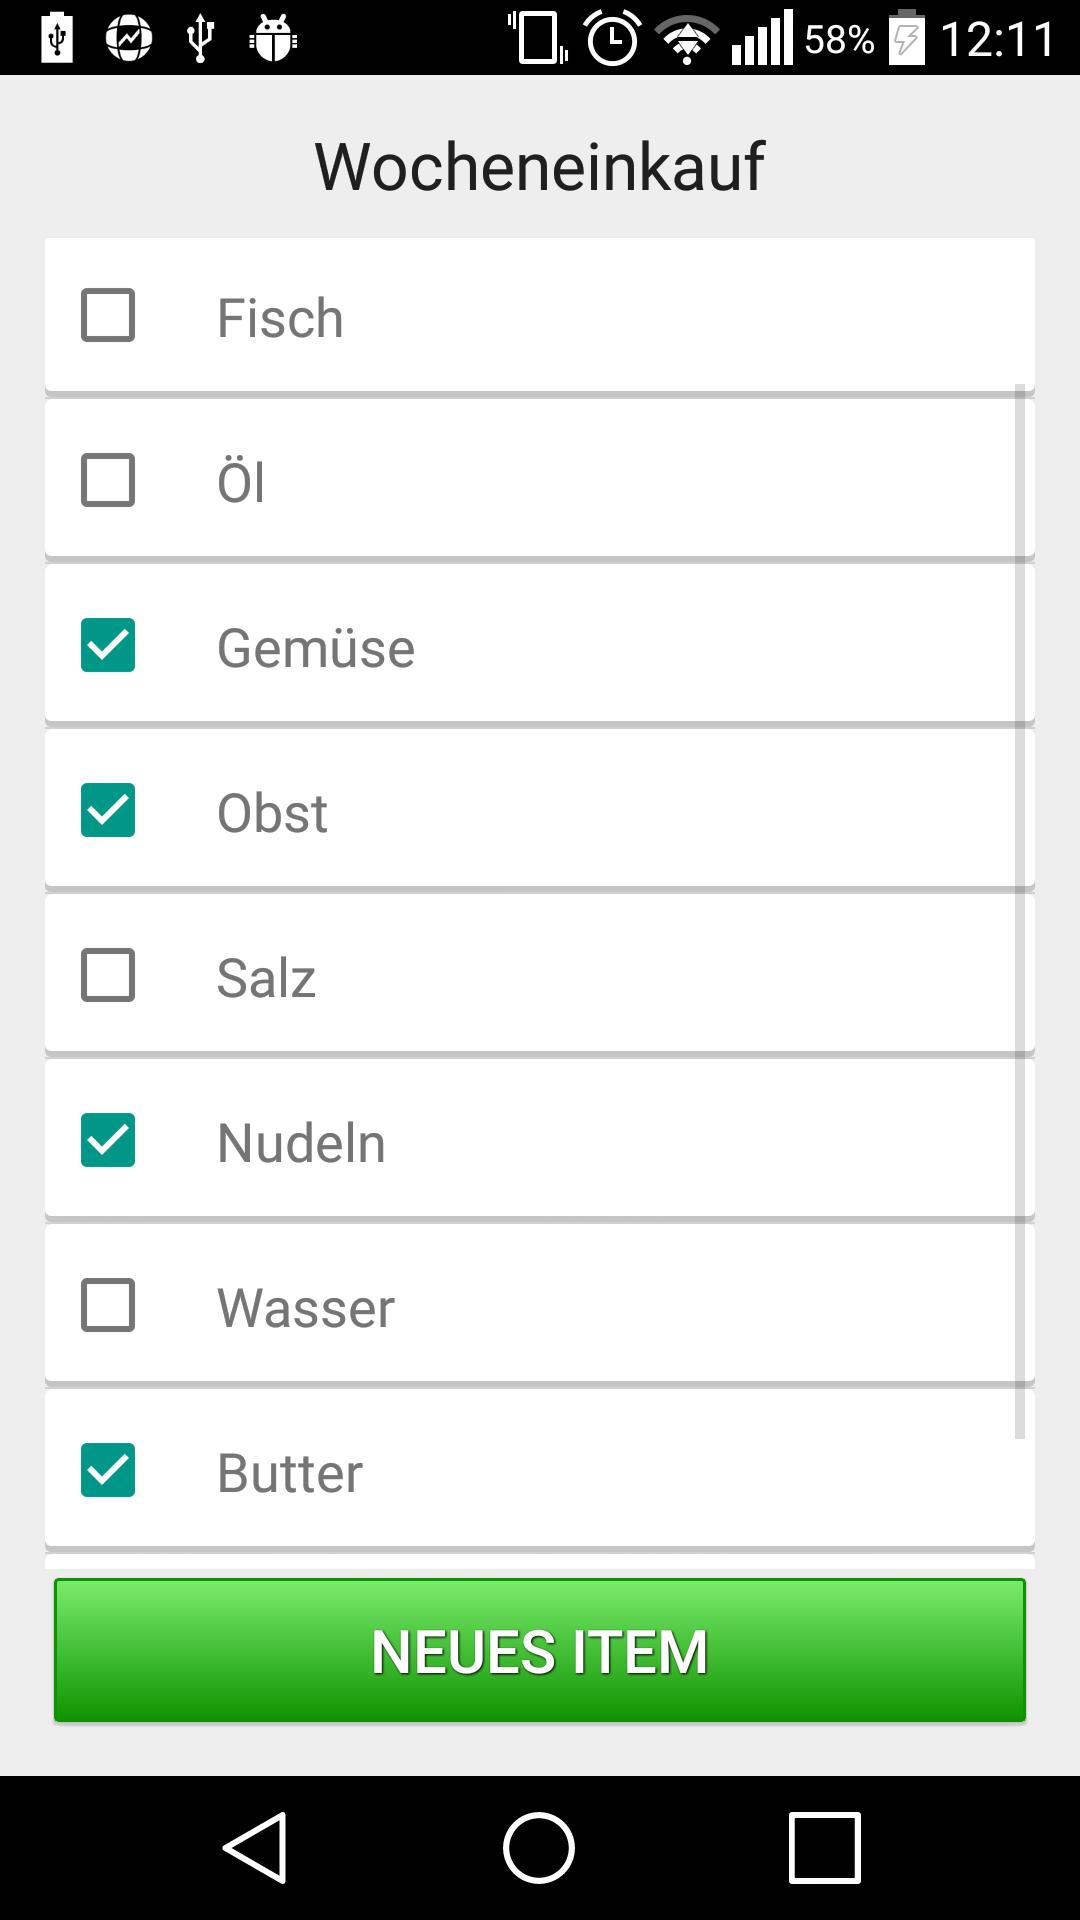Viewport: 1080px width, 1920px height.
Task: Tap the Android home circle icon
Action: (x=539, y=1847)
